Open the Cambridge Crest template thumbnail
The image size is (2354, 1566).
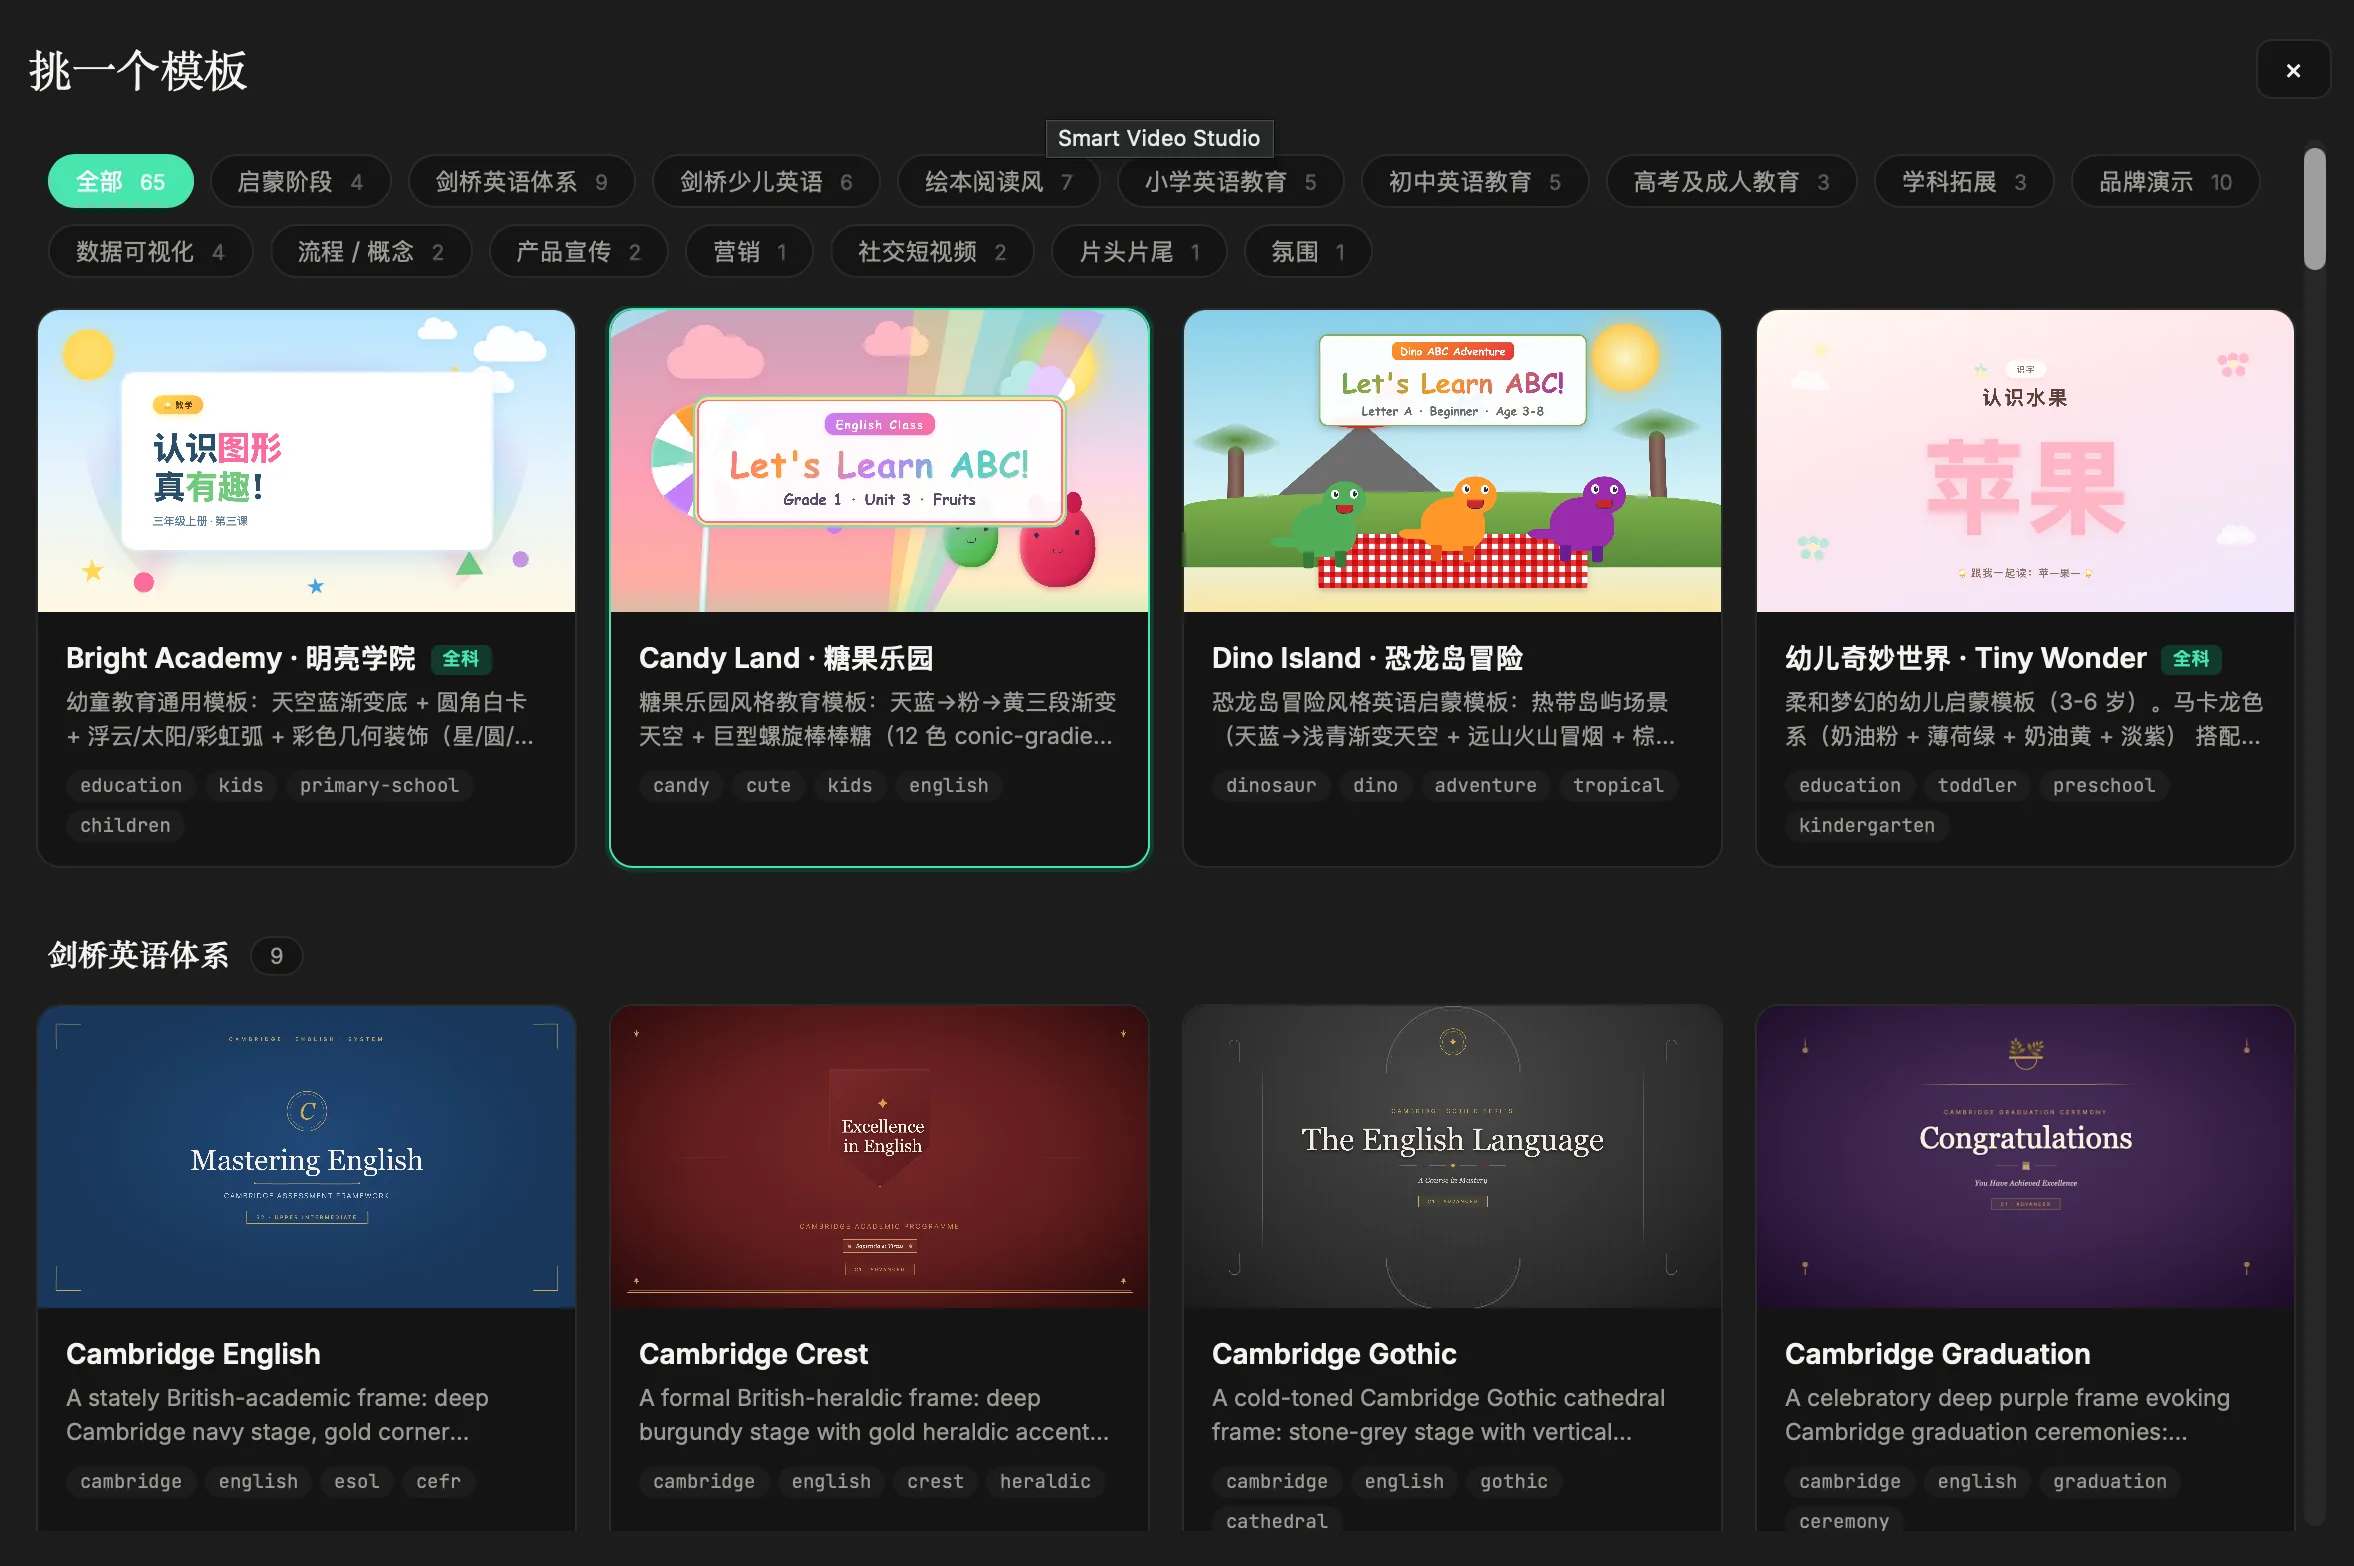pos(879,1157)
